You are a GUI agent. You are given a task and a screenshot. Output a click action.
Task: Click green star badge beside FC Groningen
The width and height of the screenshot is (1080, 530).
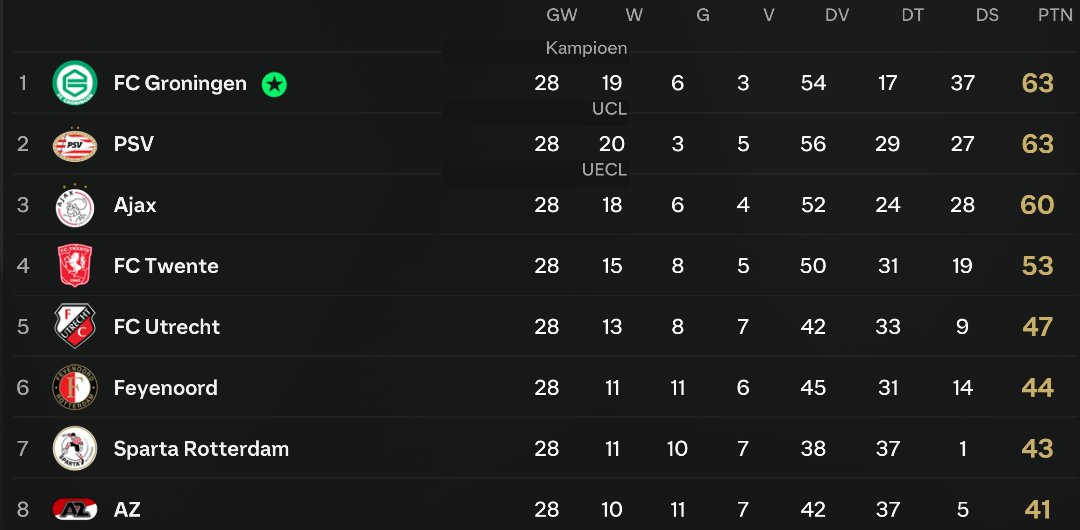(274, 85)
